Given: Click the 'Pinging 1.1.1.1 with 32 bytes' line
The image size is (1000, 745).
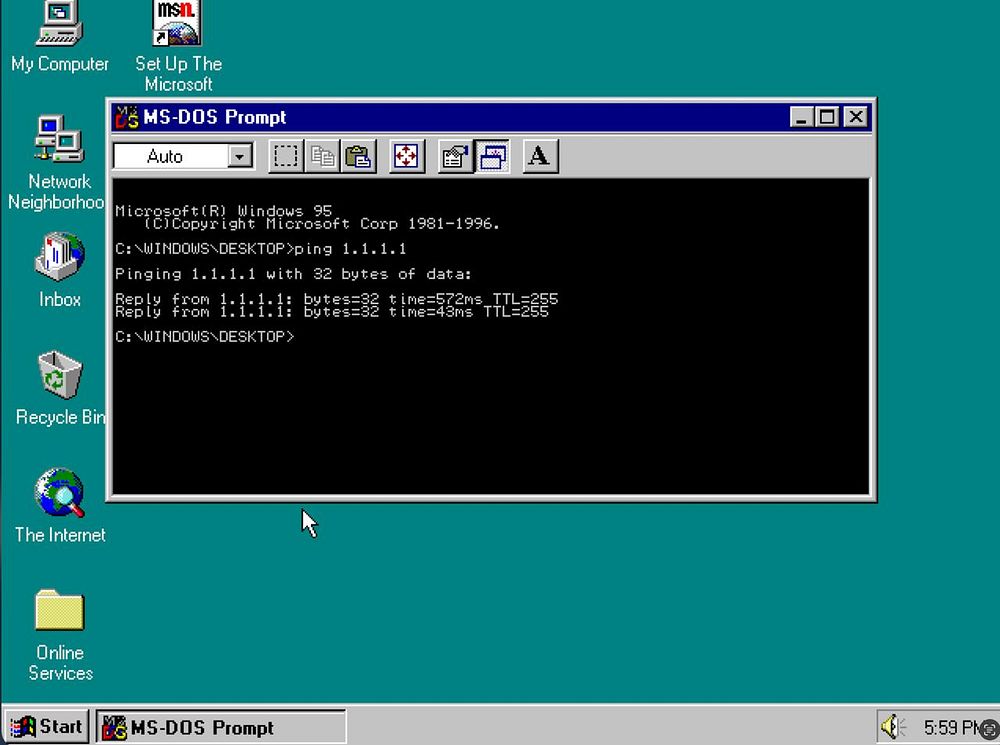Looking at the screenshot, I should tap(293, 274).
